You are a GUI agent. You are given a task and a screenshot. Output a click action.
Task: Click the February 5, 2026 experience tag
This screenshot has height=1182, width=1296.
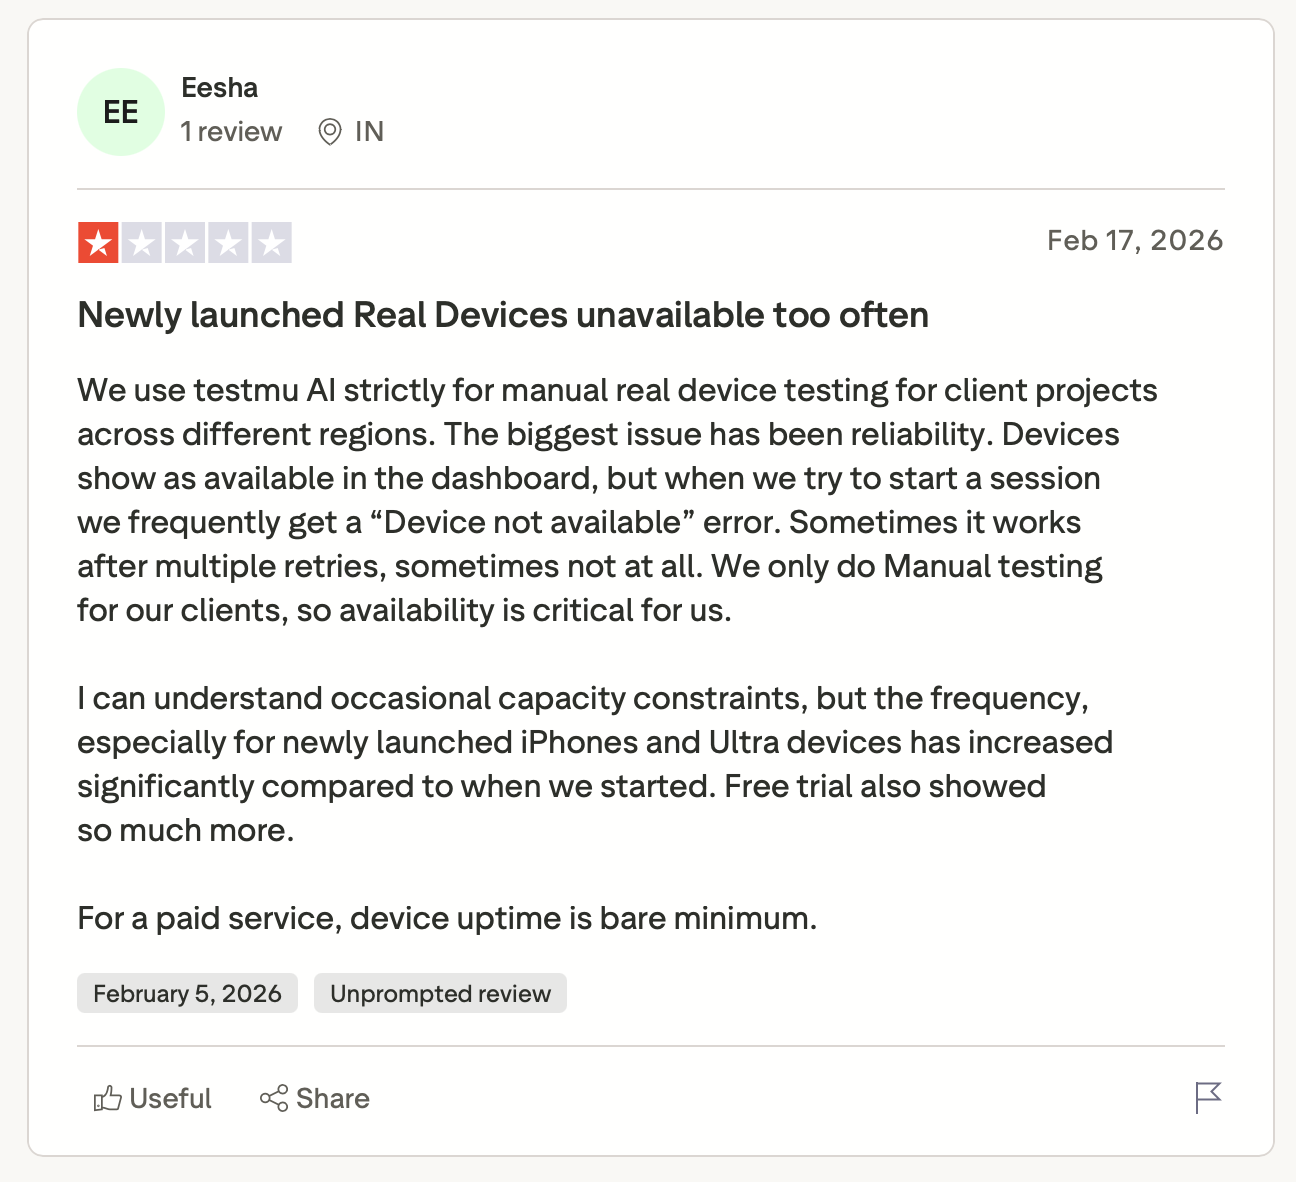pos(187,993)
